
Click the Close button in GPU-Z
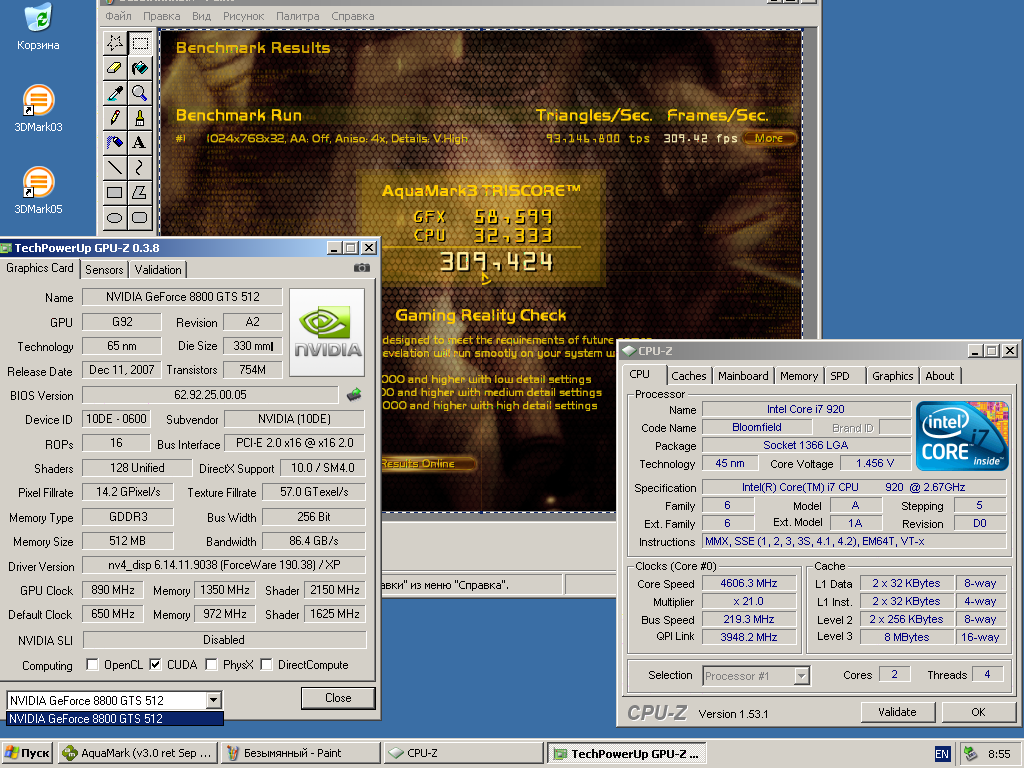coord(338,698)
